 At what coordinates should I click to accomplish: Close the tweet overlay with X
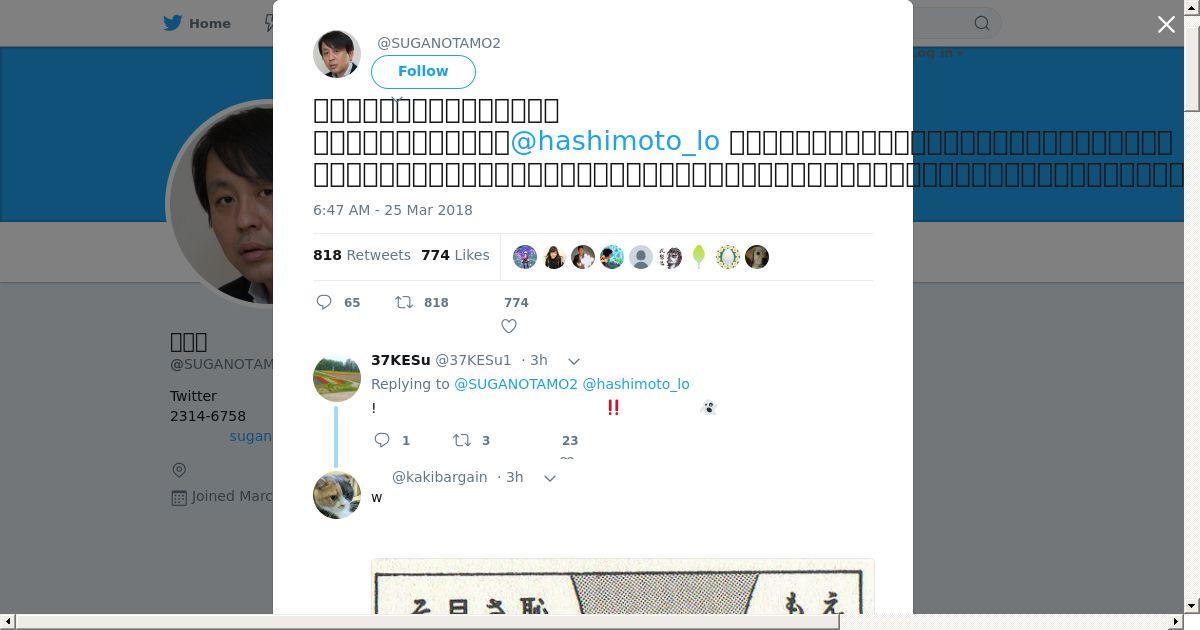coord(1166,25)
